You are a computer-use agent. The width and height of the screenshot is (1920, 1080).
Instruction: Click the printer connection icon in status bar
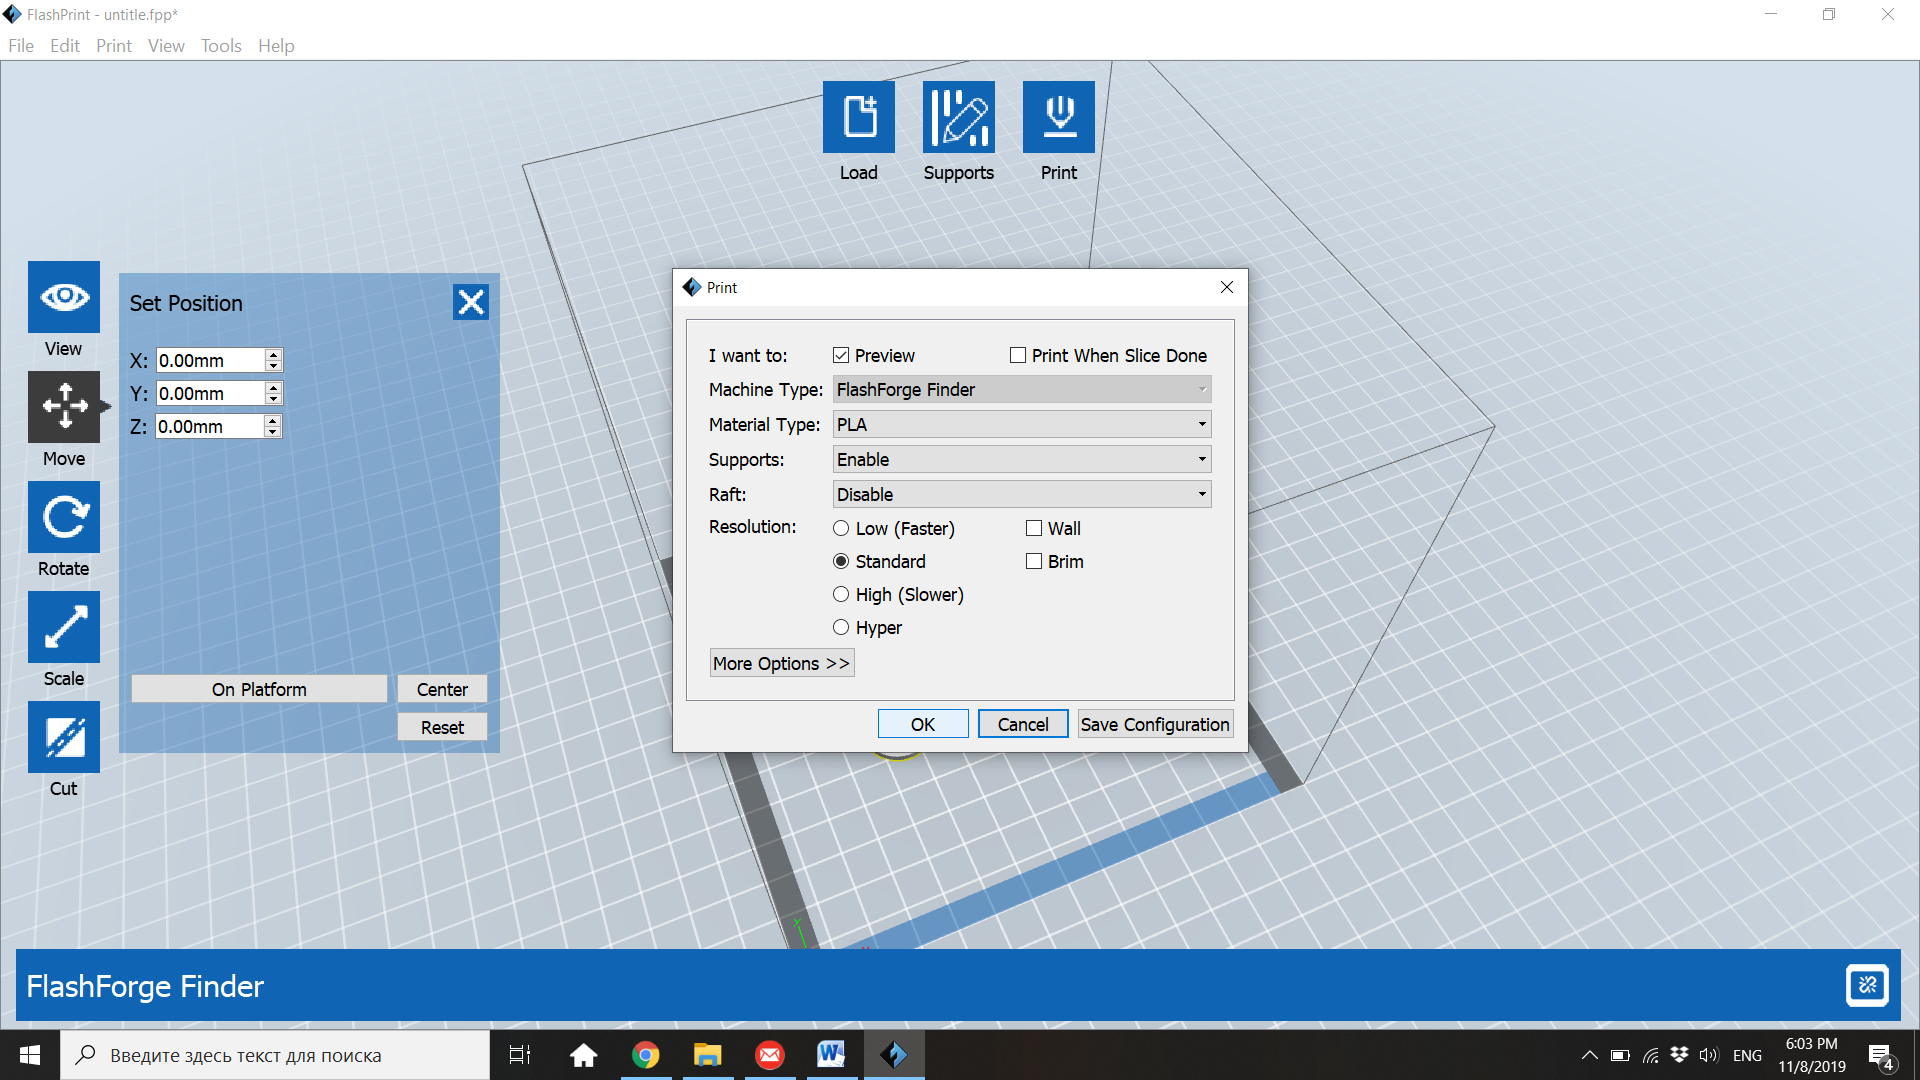tap(1867, 985)
